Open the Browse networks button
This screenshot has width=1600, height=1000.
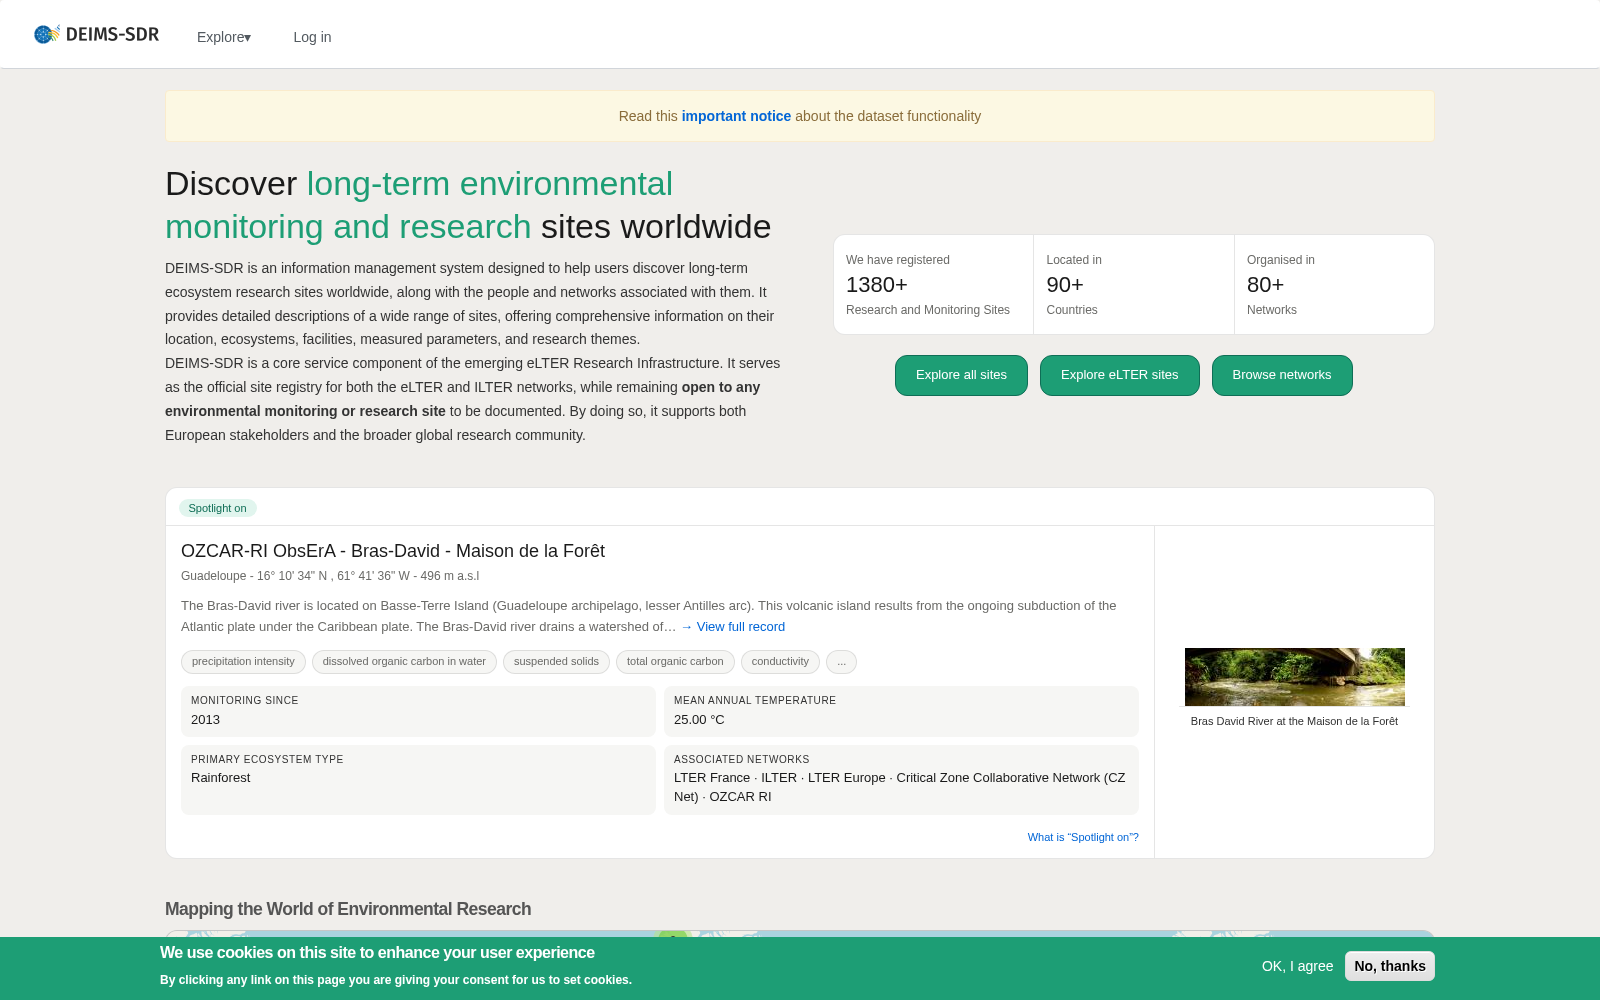1282,375
